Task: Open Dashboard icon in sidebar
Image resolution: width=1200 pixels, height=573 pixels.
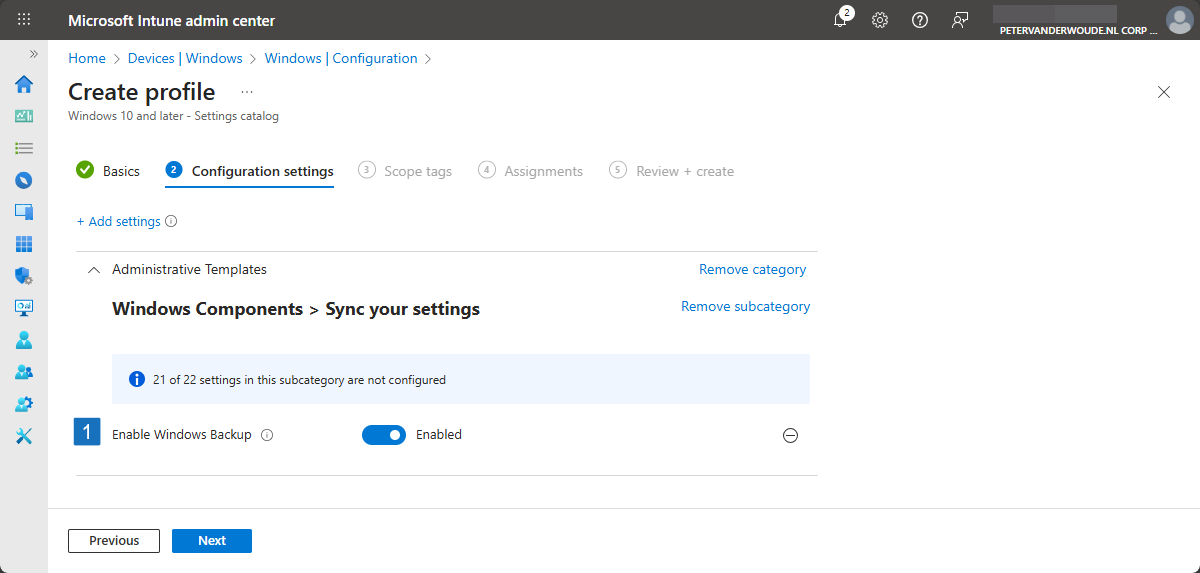Action: 24,116
